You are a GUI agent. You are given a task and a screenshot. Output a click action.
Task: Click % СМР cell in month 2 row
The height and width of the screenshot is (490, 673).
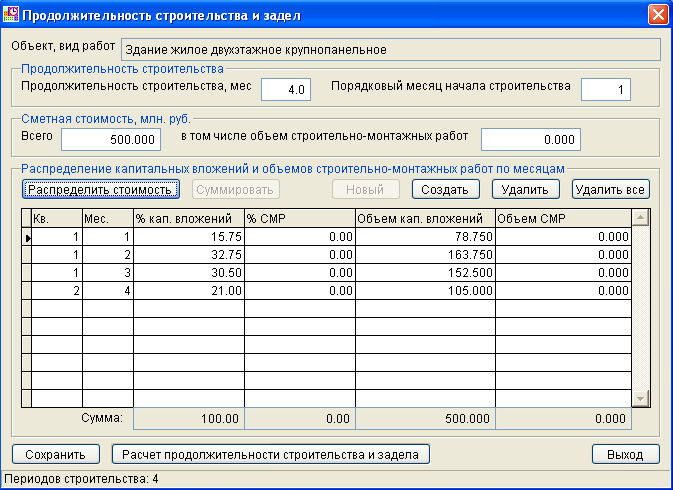tap(300, 255)
